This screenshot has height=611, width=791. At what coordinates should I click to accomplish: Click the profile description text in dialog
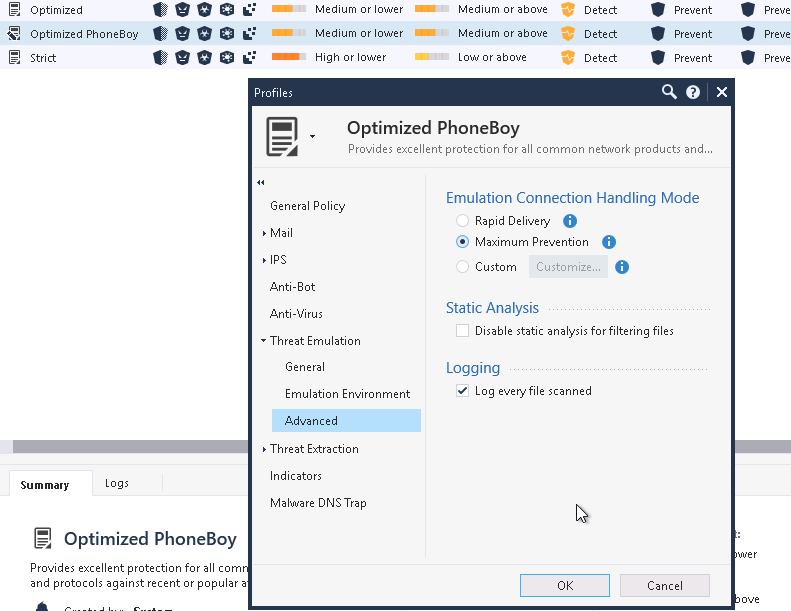530,149
